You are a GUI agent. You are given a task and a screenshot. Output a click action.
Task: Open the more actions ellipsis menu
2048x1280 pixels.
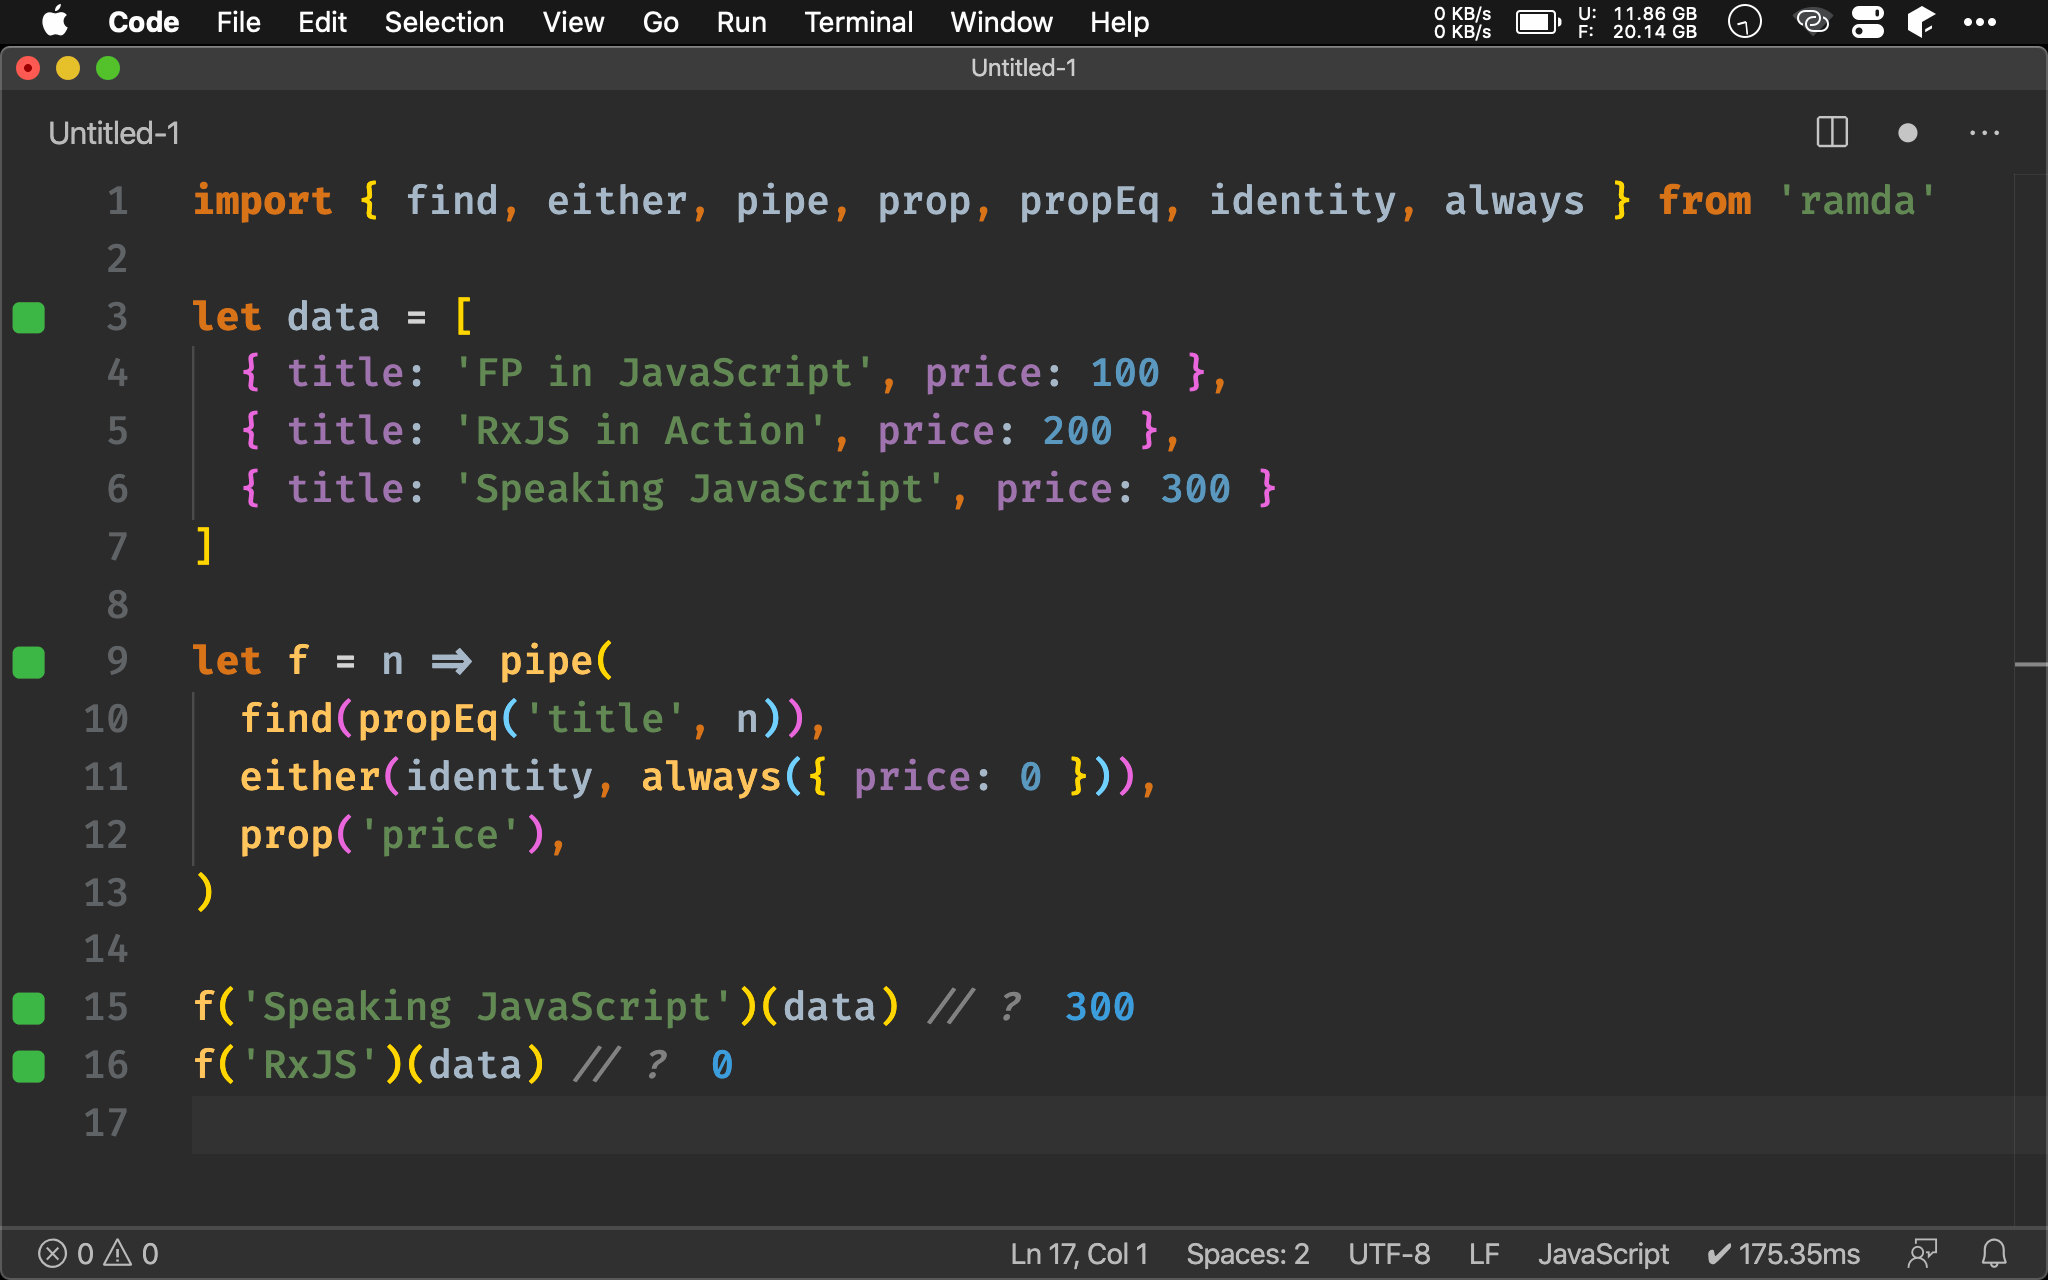pos(1986,134)
